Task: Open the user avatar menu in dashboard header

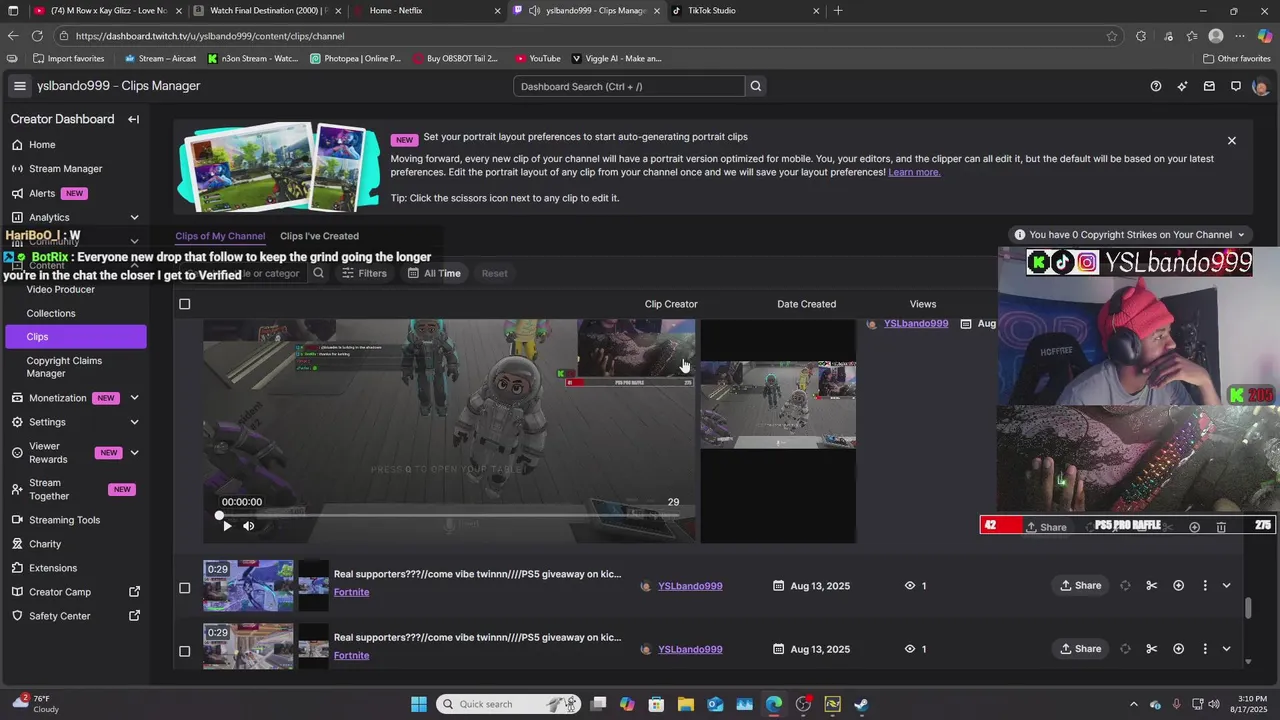Action: click(1260, 86)
